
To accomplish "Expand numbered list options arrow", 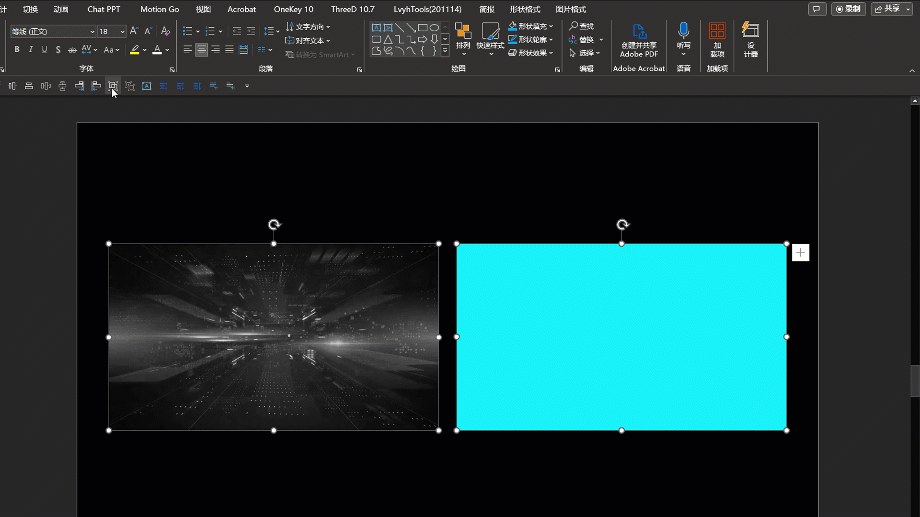I will 221,32.
